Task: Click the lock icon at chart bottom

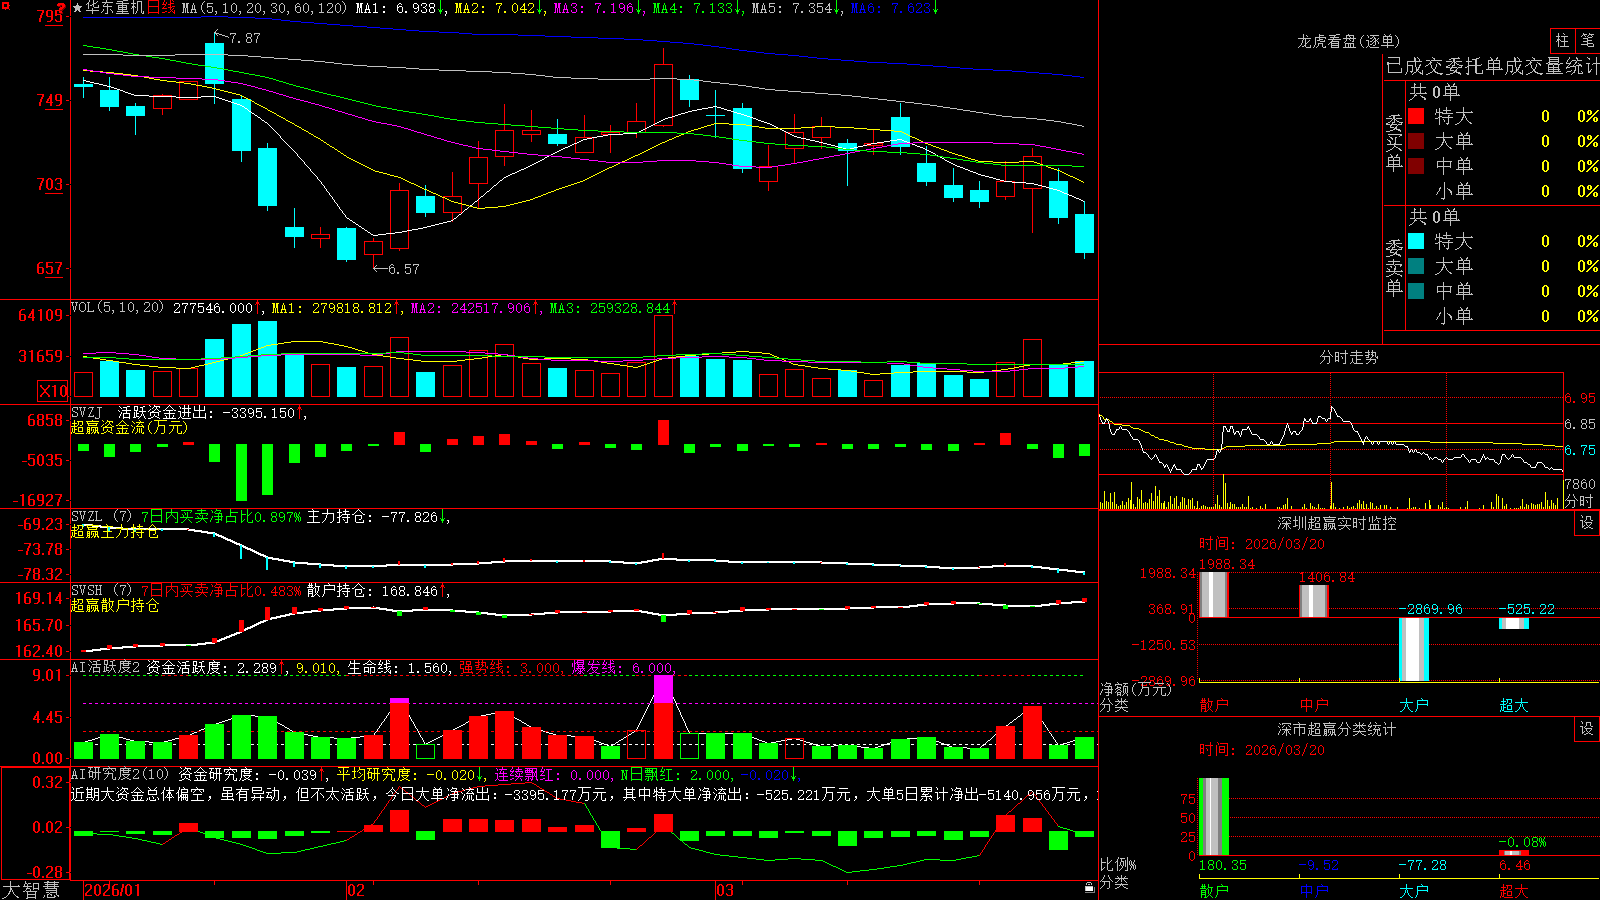Action: click(x=1090, y=888)
